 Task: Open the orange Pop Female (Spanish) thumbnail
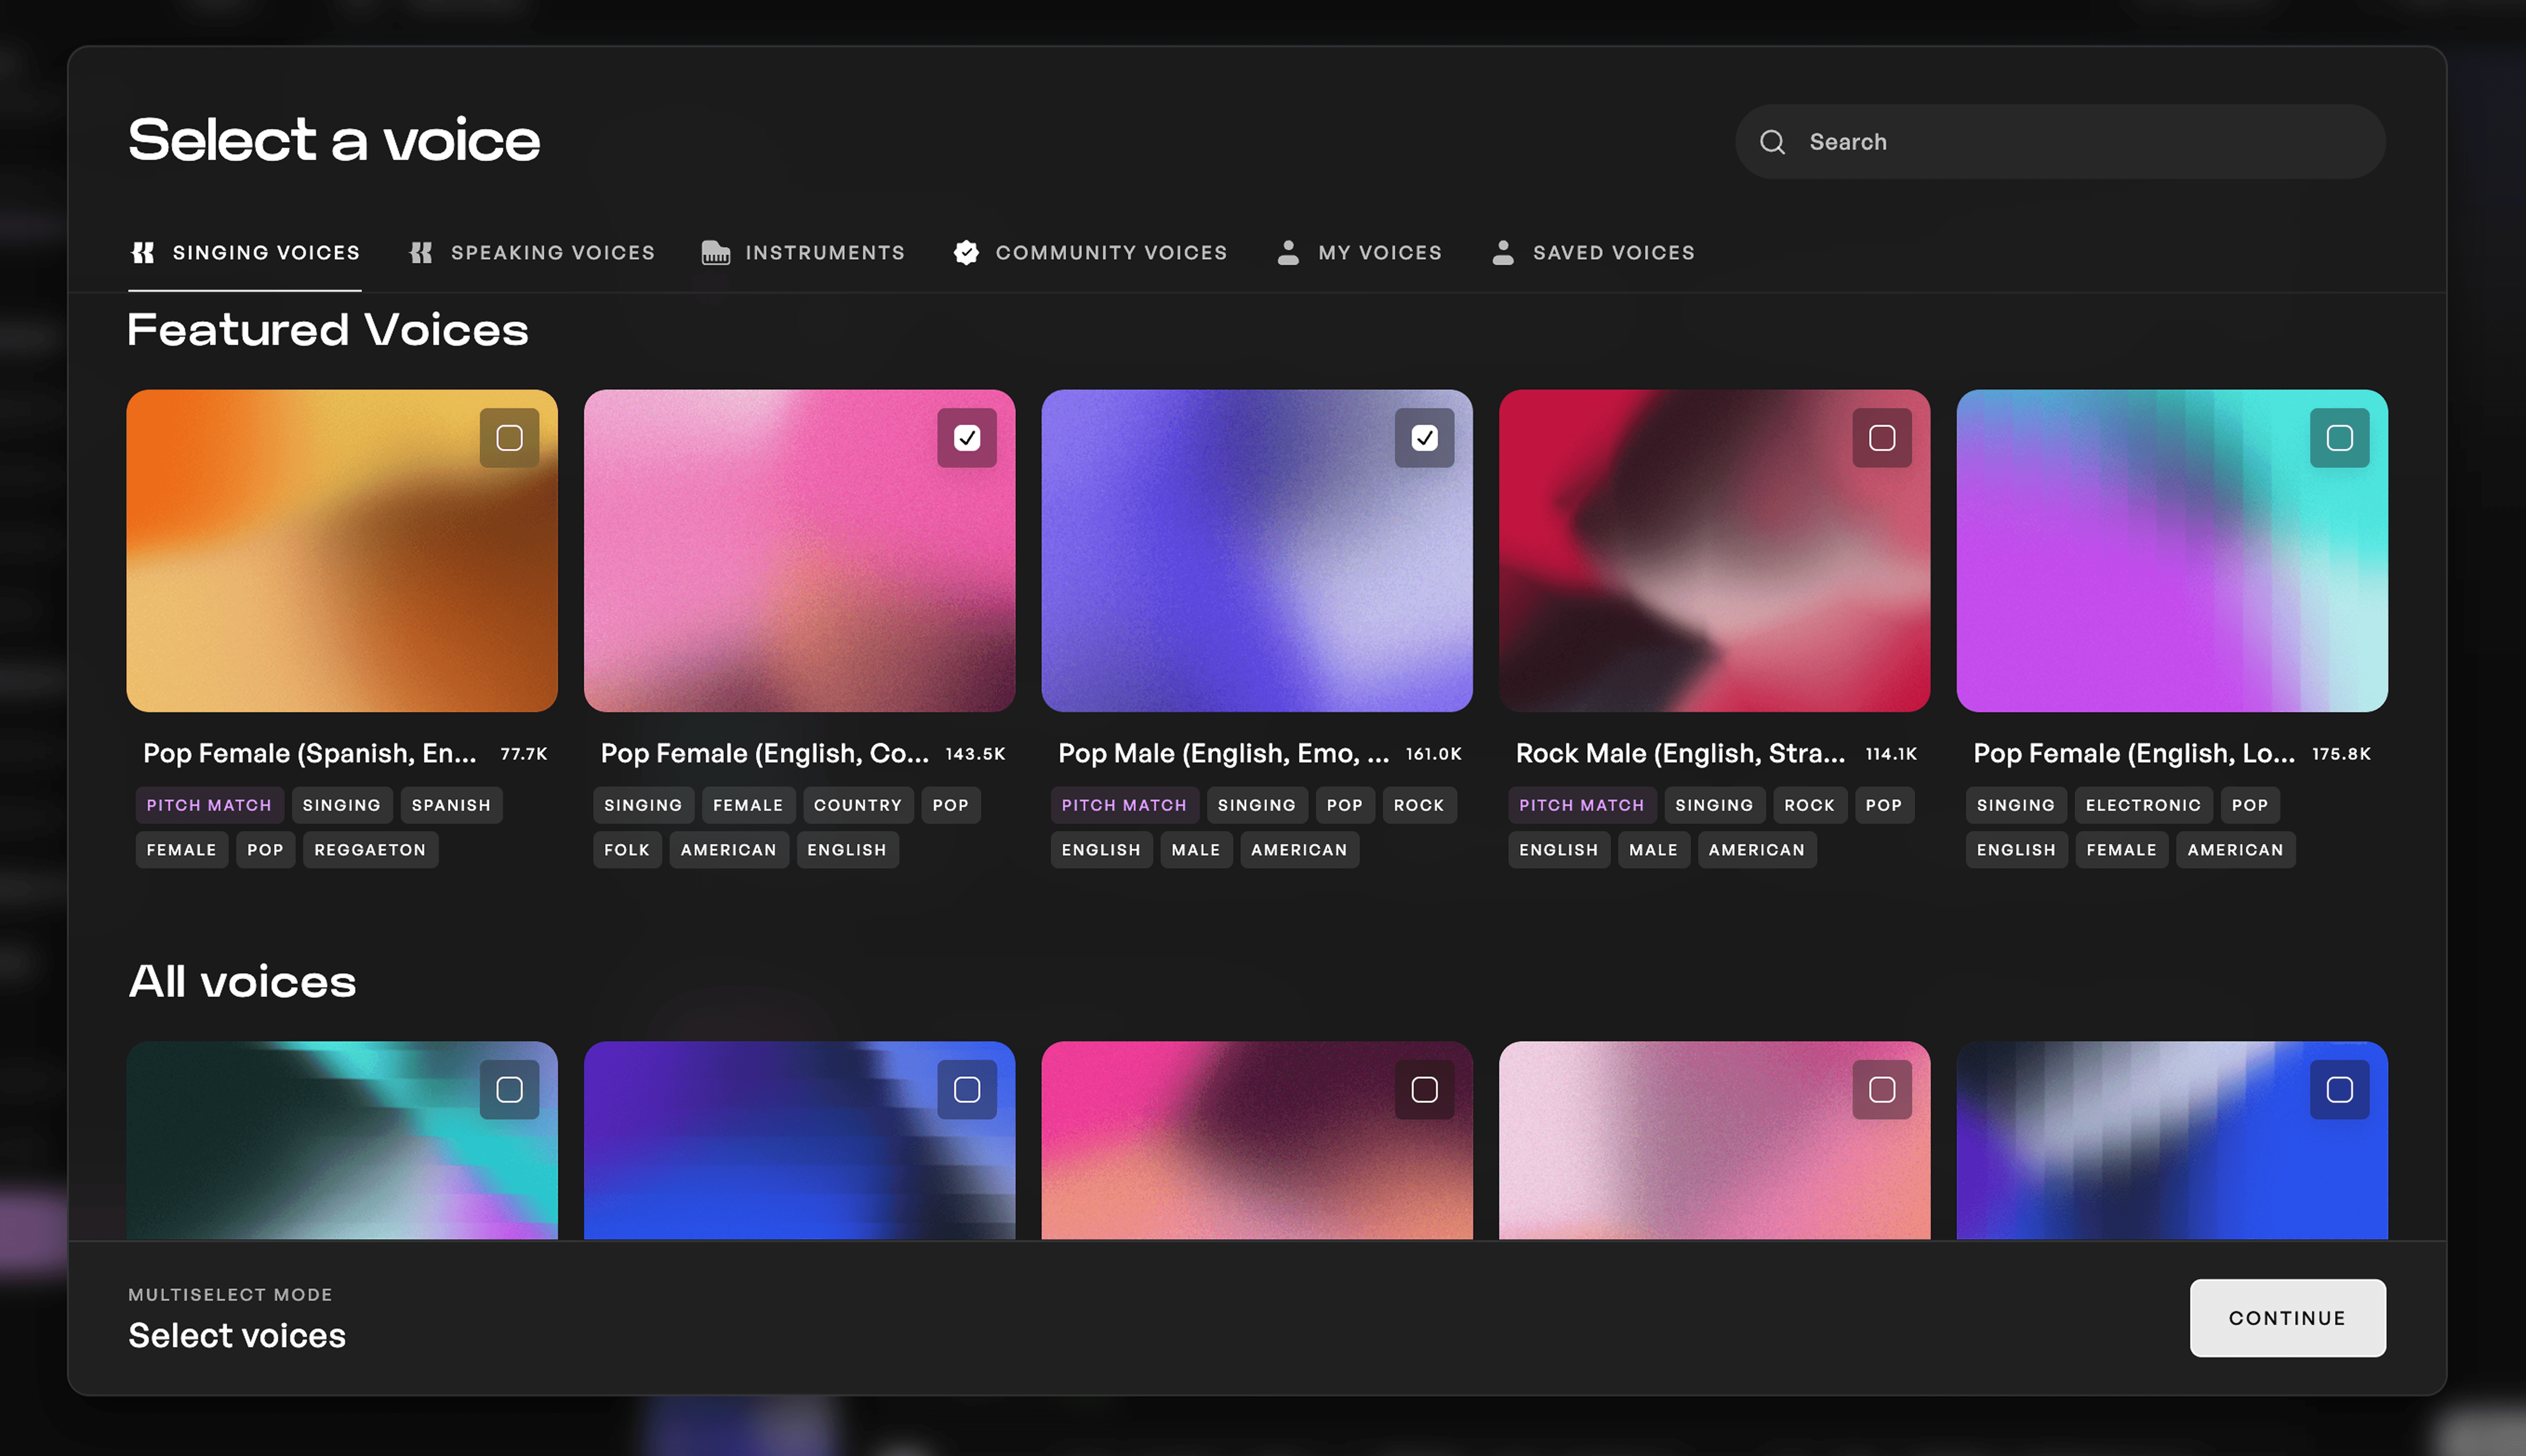click(x=342, y=551)
